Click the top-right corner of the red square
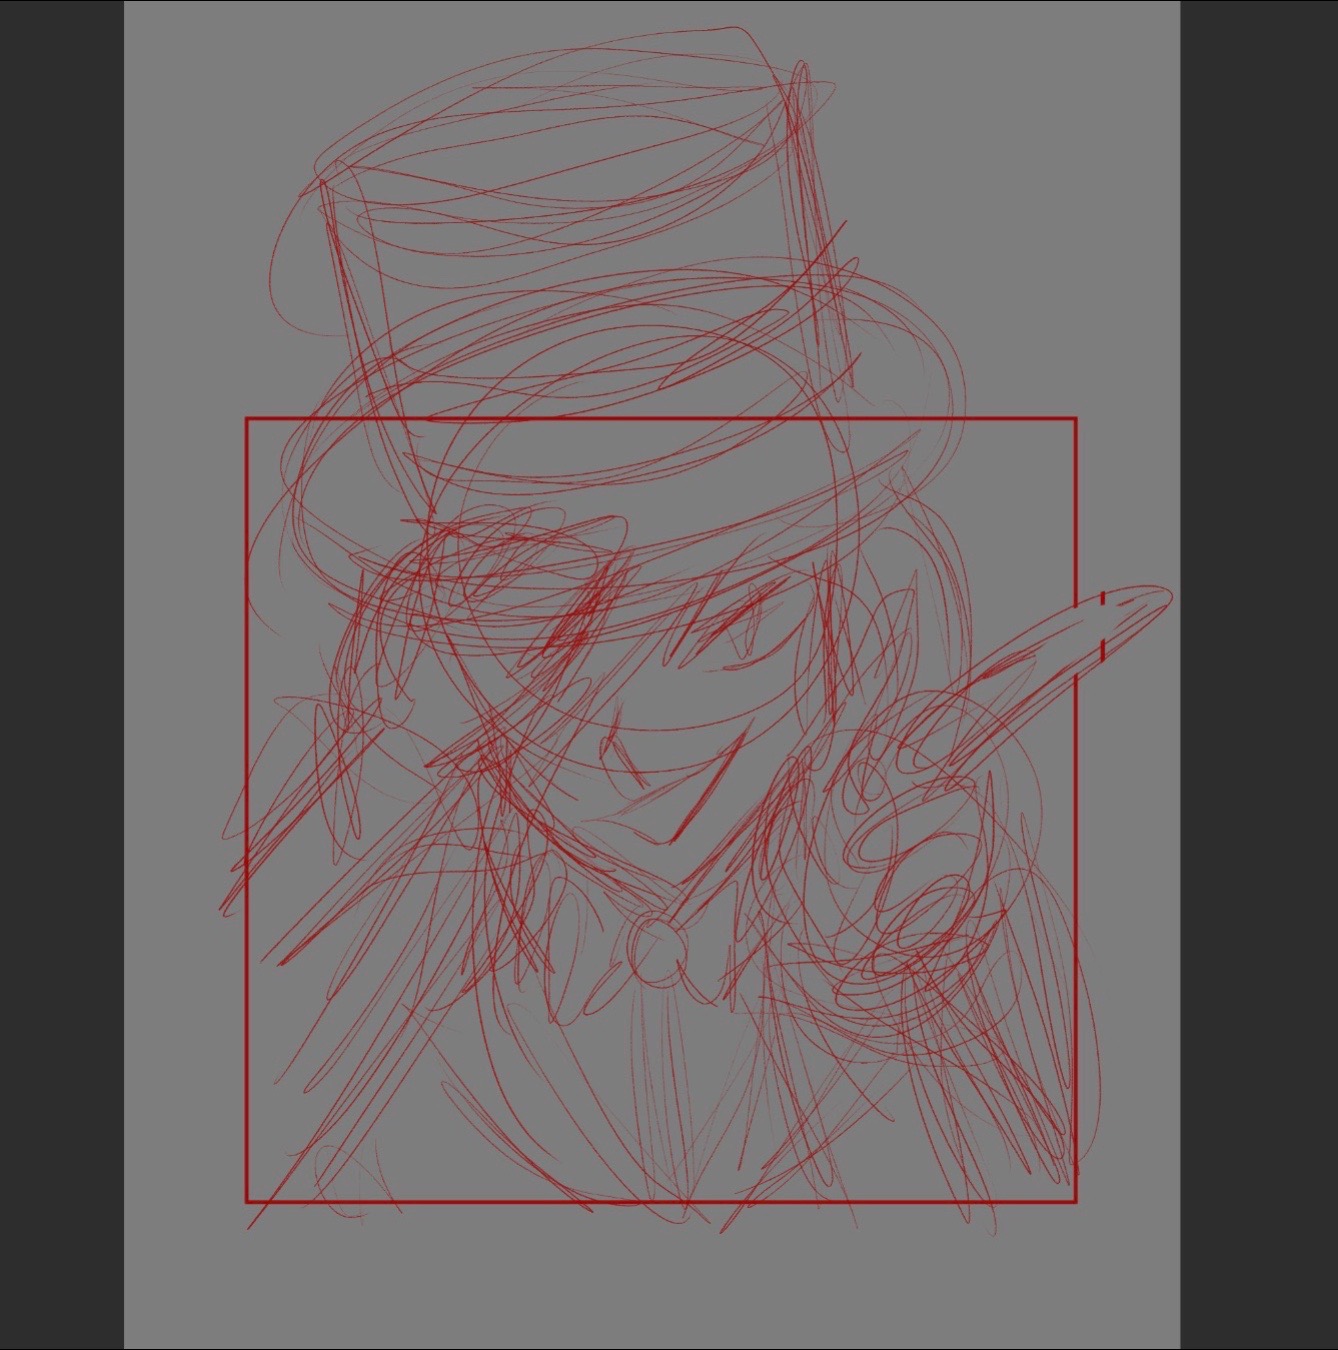 coord(1076,419)
